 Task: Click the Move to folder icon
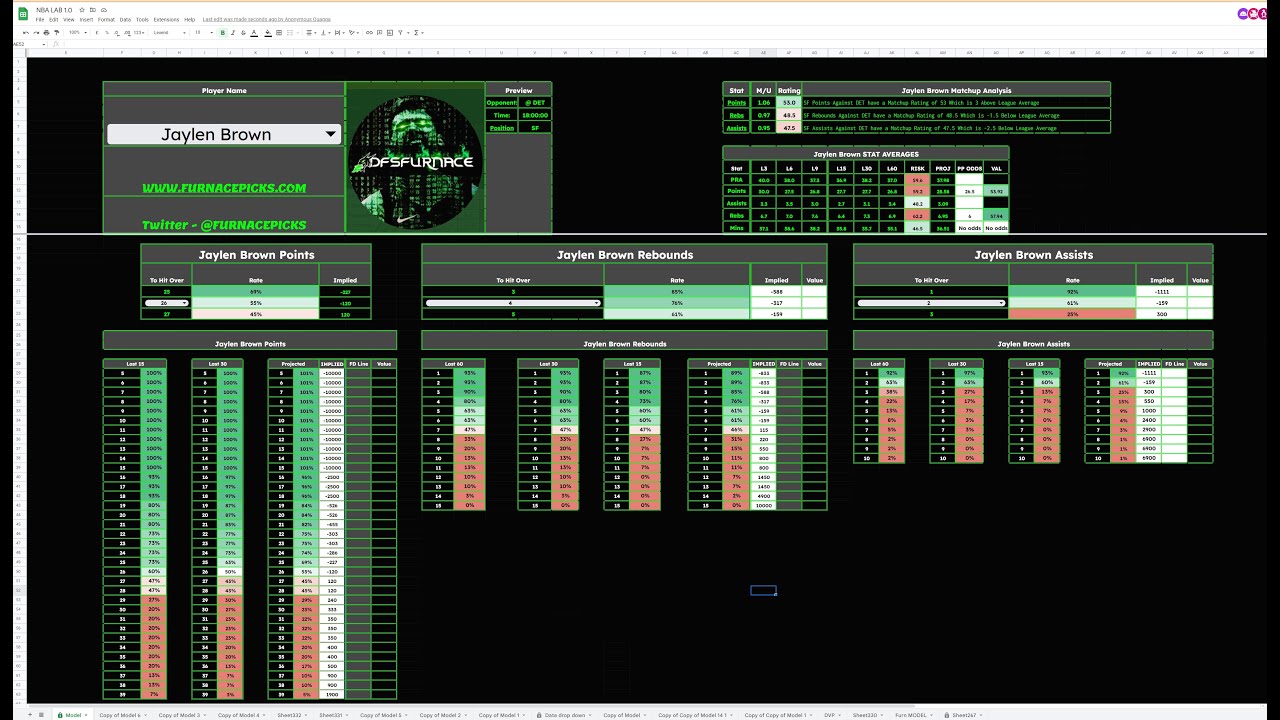click(92, 10)
